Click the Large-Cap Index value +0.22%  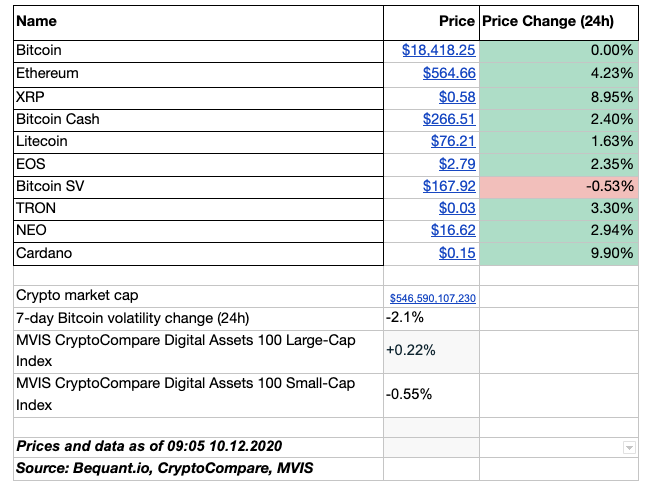(x=410, y=351)
